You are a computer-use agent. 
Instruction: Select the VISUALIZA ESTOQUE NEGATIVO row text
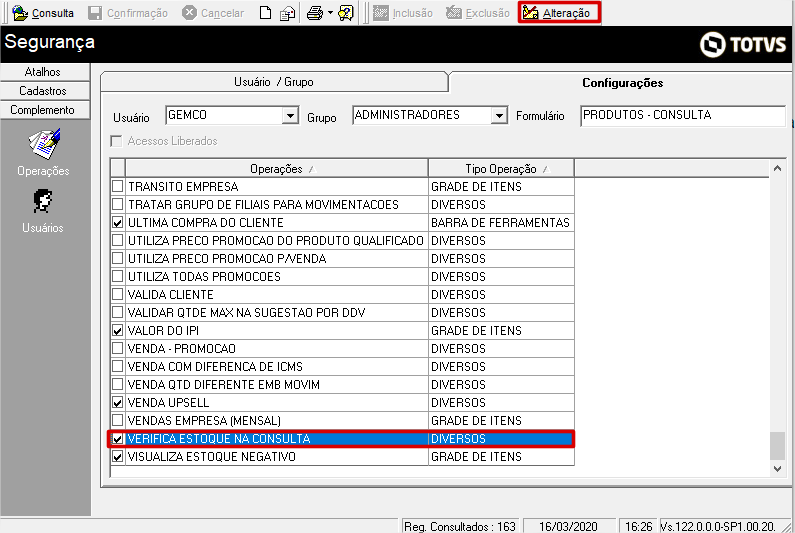212,456
